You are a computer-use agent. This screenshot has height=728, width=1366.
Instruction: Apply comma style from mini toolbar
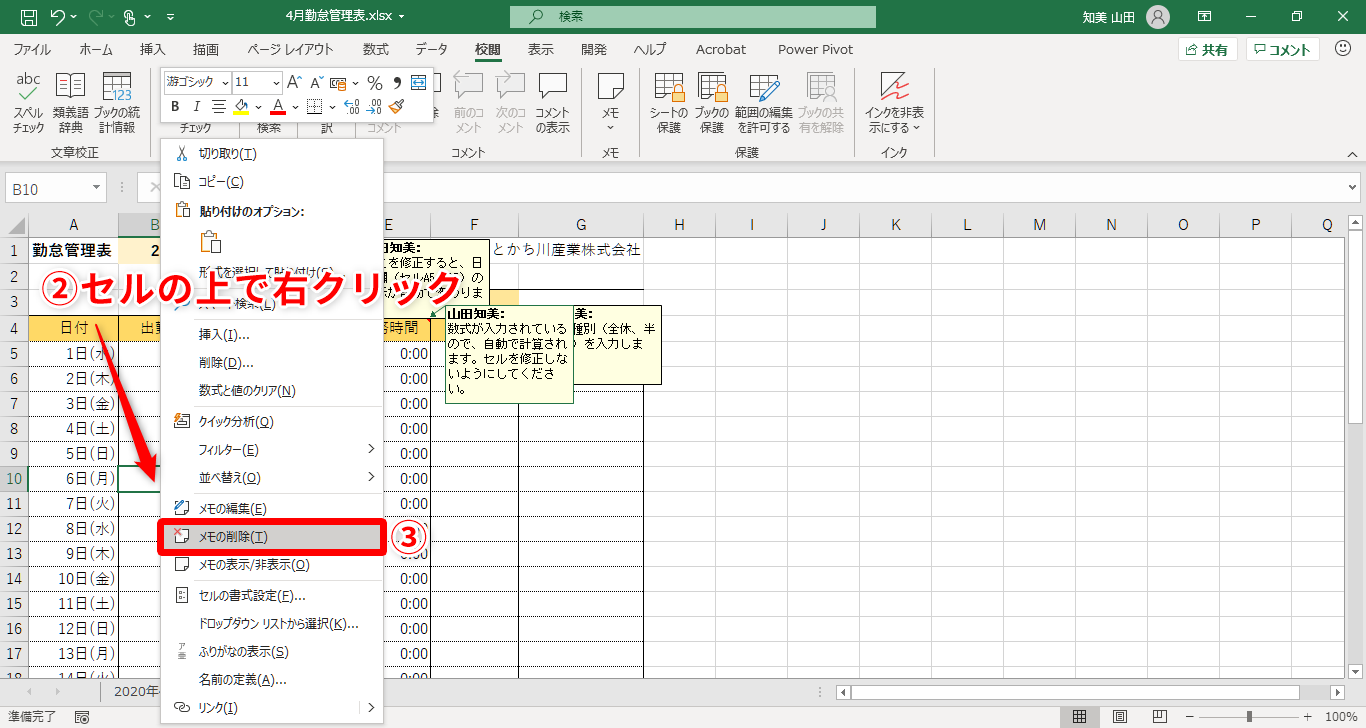click(397, 82)
